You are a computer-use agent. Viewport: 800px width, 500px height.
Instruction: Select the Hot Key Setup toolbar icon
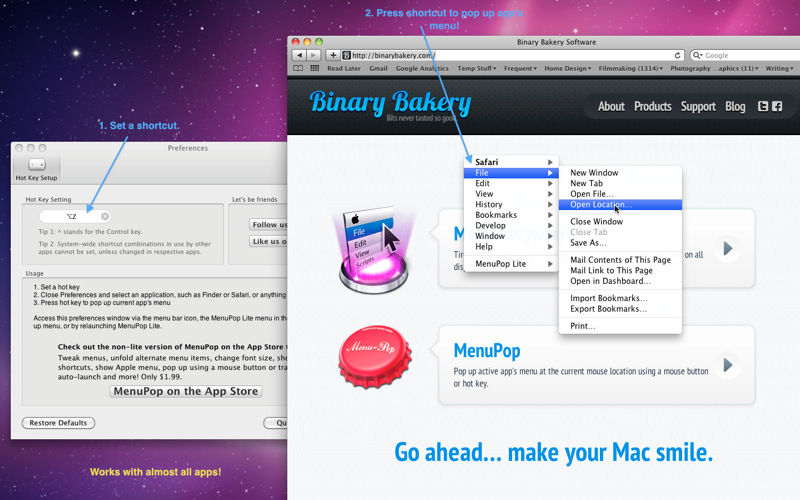pyautogui.click(x=36, y=169)
